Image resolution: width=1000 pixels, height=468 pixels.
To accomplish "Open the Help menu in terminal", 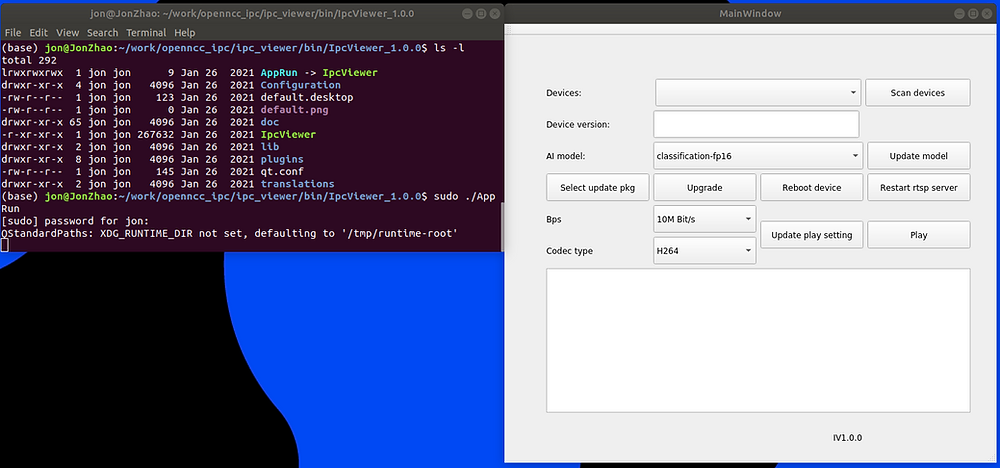I will [184, 33].
